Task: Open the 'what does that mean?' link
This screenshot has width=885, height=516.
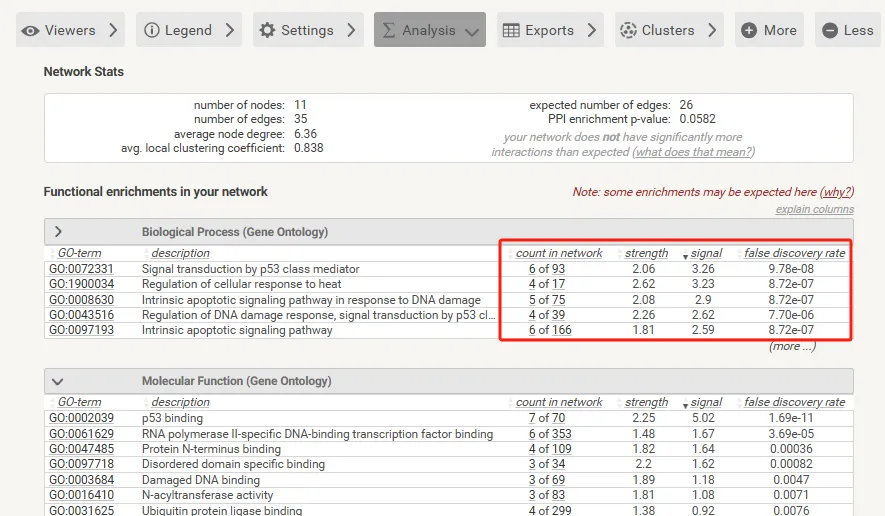Action: (693, 152)
